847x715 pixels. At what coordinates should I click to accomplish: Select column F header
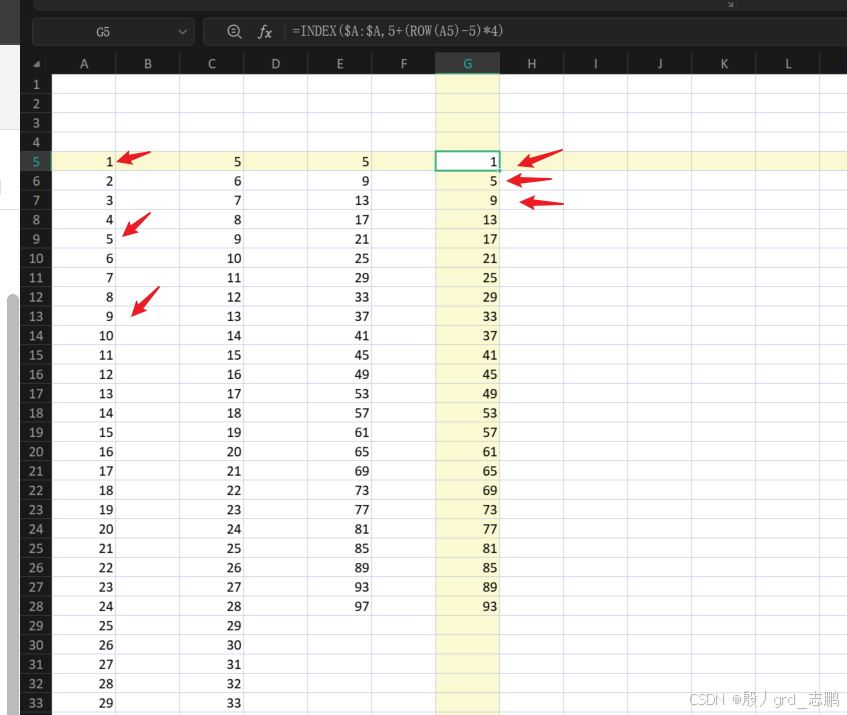click(x=404, y=64)
